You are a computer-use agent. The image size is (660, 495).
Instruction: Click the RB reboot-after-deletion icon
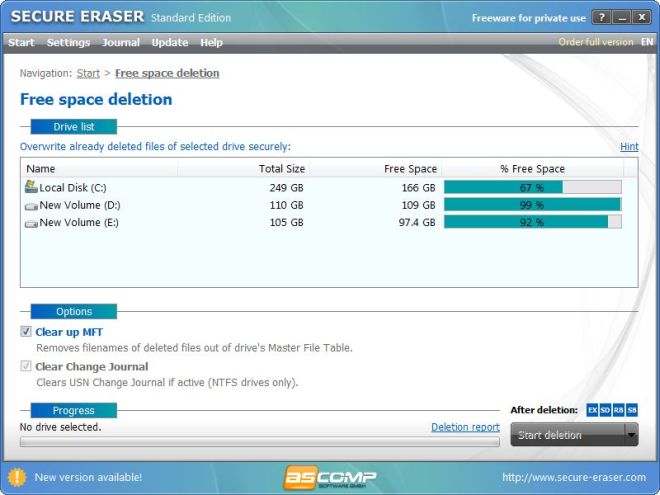point(618,410)
